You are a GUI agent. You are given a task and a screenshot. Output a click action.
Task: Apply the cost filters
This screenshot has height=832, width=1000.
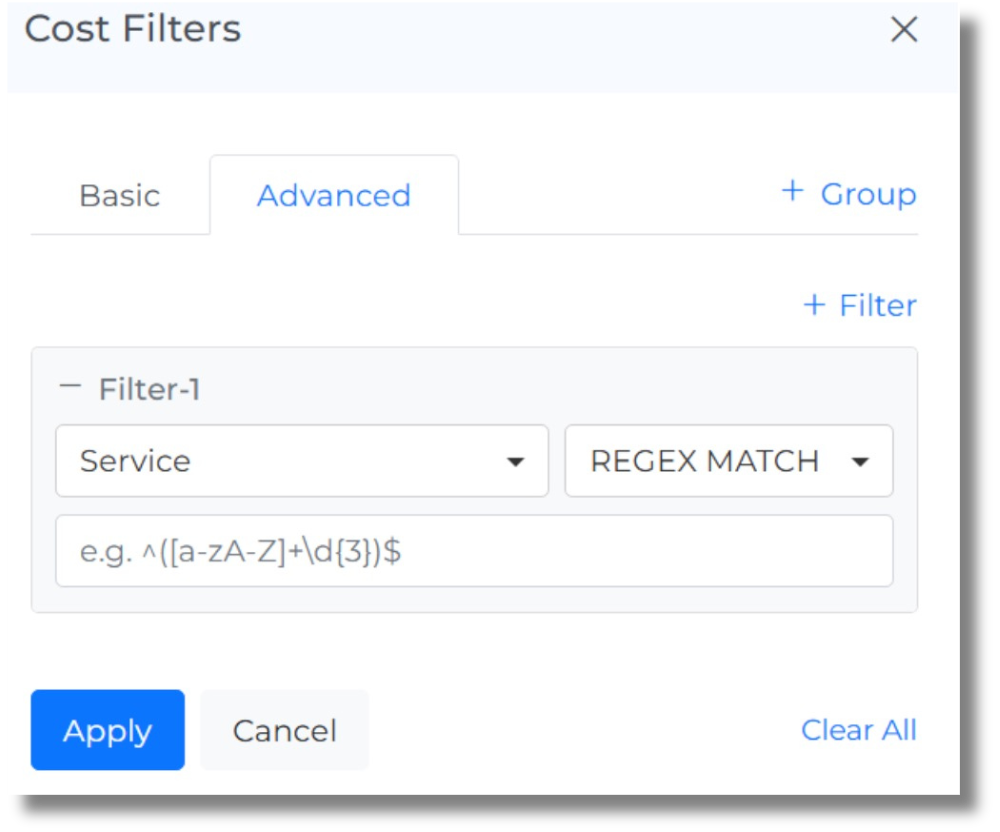click(x=107, y=730)
